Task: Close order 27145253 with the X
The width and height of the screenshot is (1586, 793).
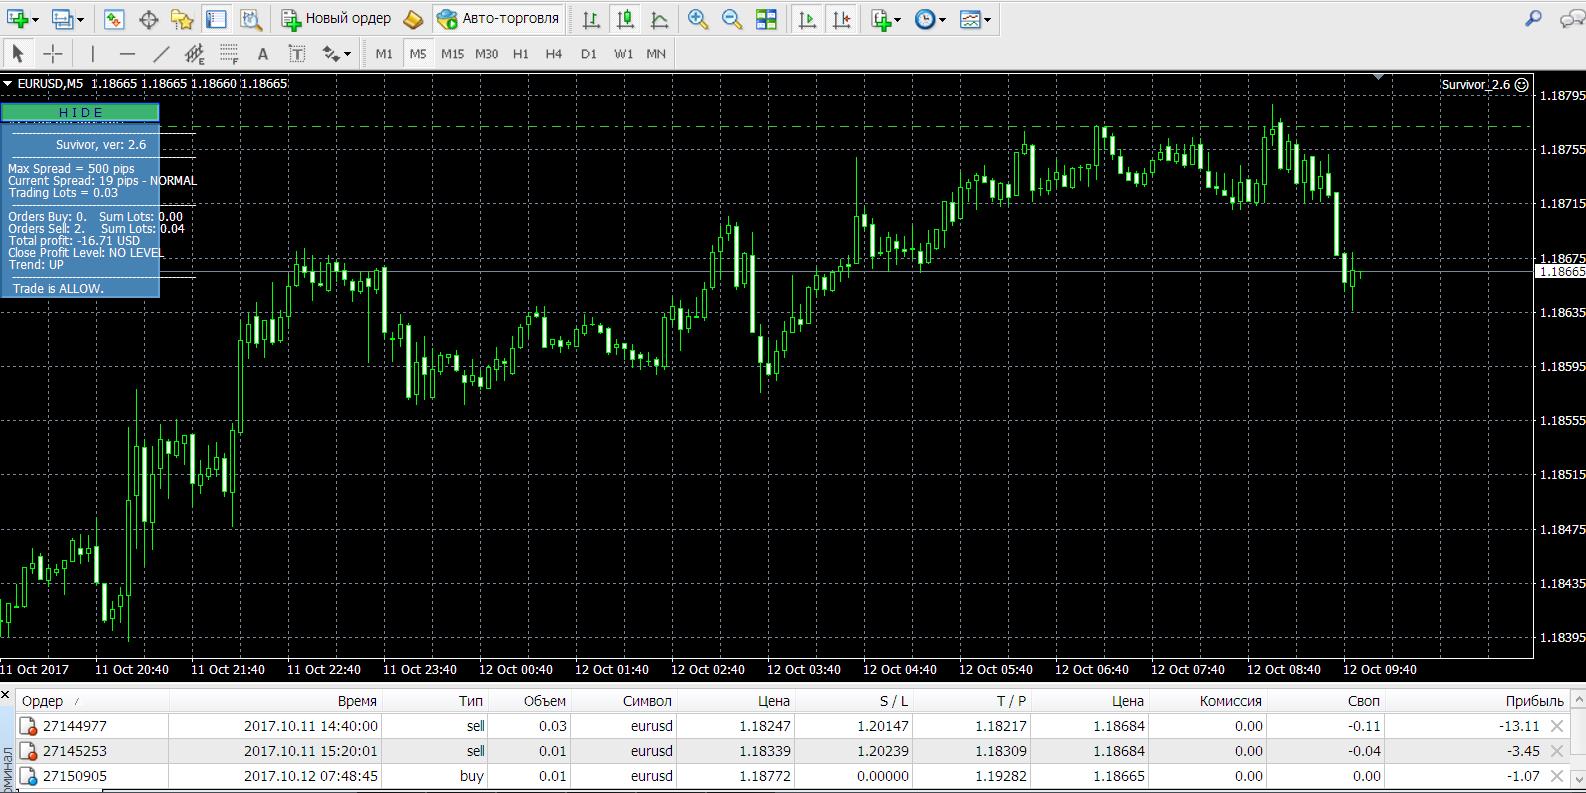Action: [1557, 751]
